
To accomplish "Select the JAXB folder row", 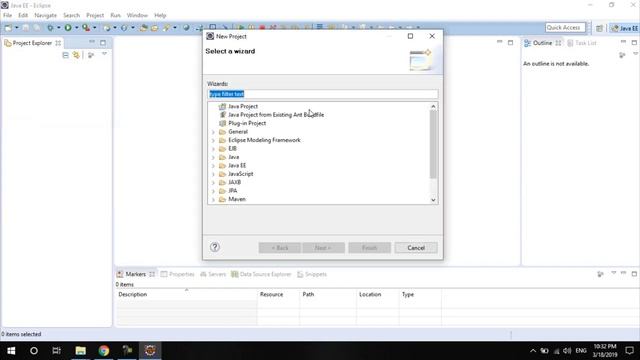I will tap(230, 182).
